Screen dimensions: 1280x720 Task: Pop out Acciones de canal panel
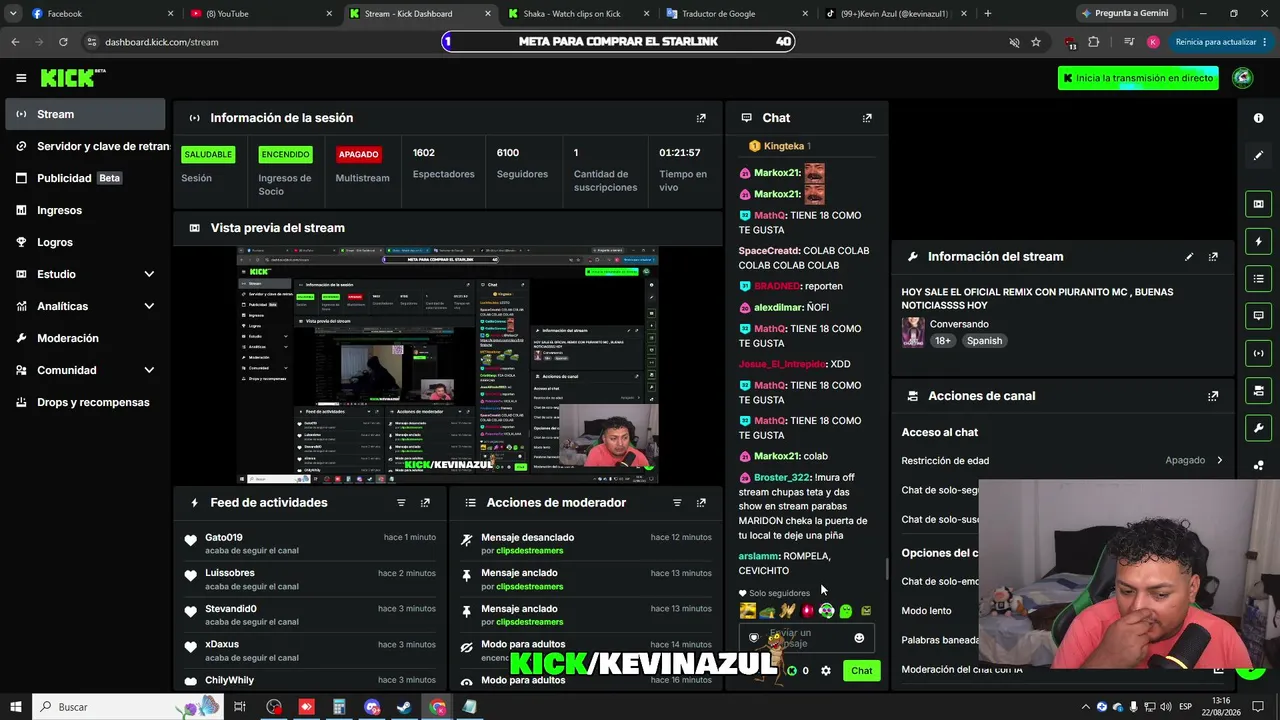pyautogui.click(x=1213, y=396)
